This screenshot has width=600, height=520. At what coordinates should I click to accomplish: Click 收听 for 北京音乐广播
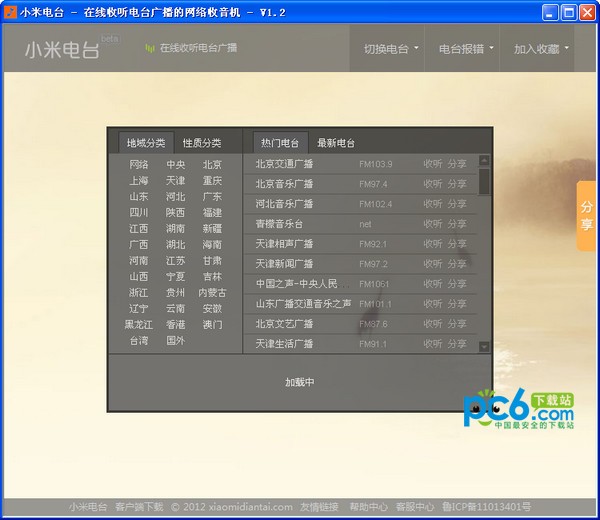click(x=433, y=184)
